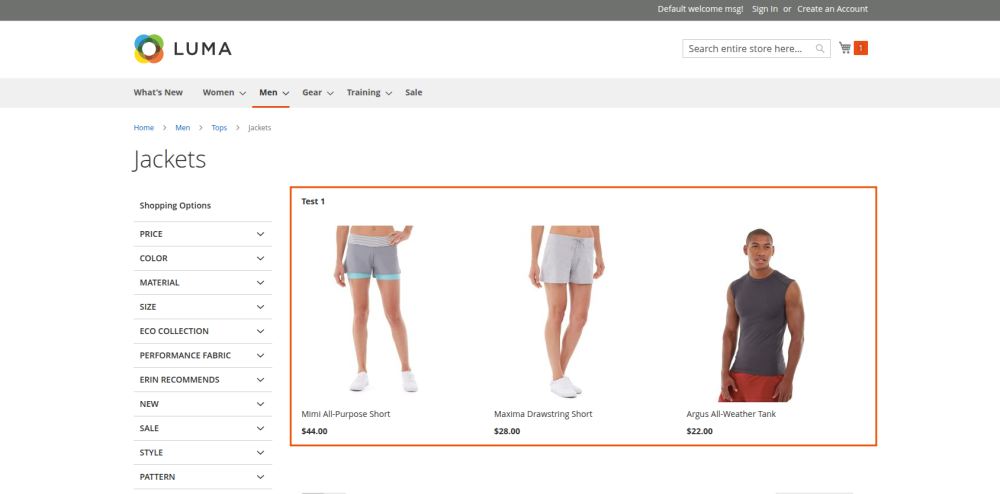The image size is (1000, 494).
Task: Select the Sale menu item
Action: click(x=413, y=93)
